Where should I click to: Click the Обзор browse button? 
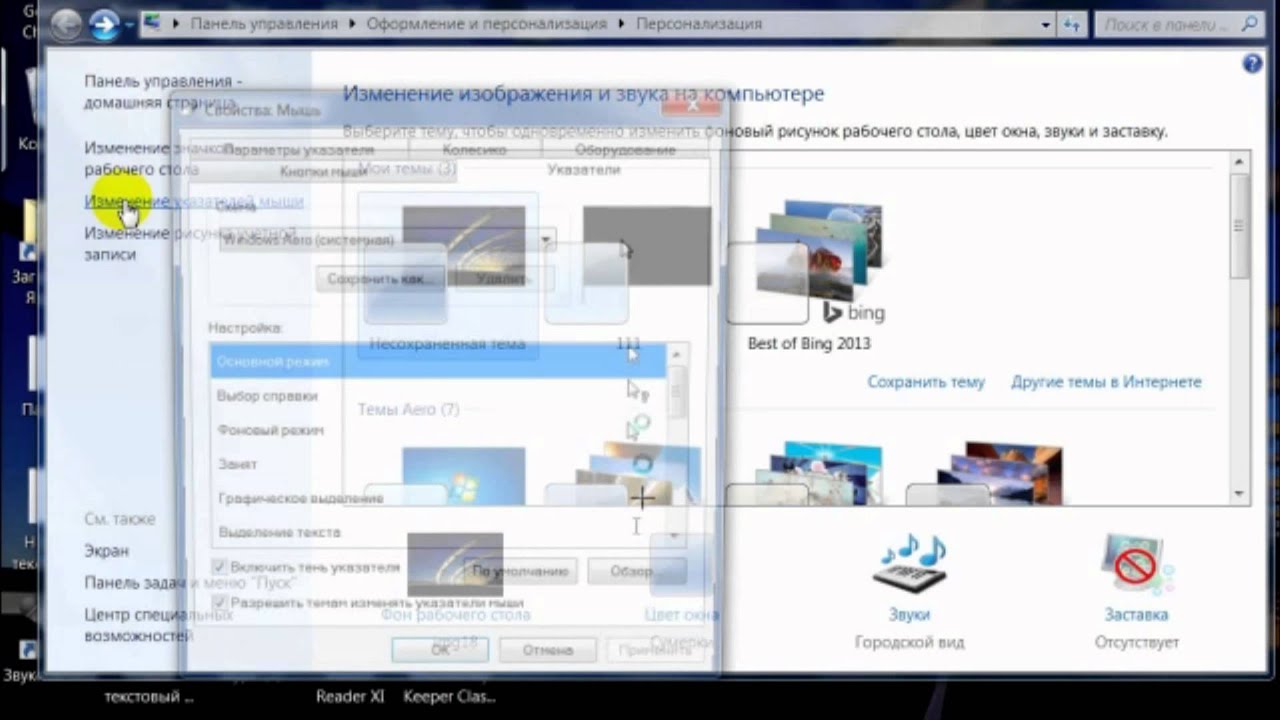coord(635,571)
